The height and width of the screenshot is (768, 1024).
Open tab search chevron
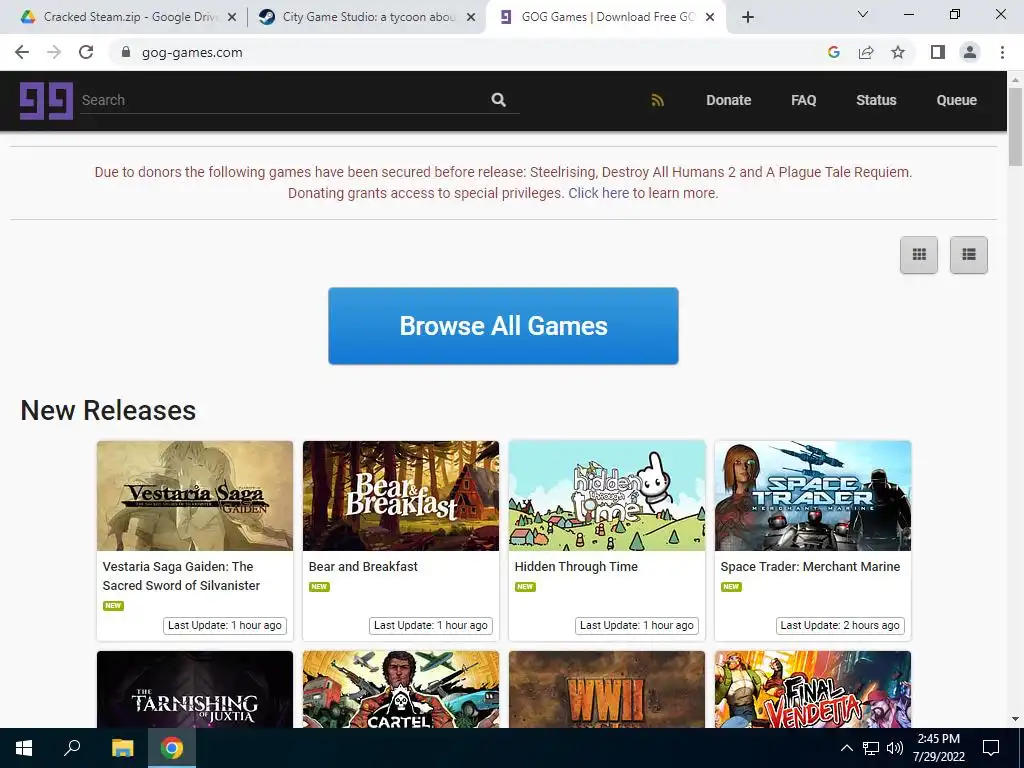pyautogui.click(x=863, y=14)
